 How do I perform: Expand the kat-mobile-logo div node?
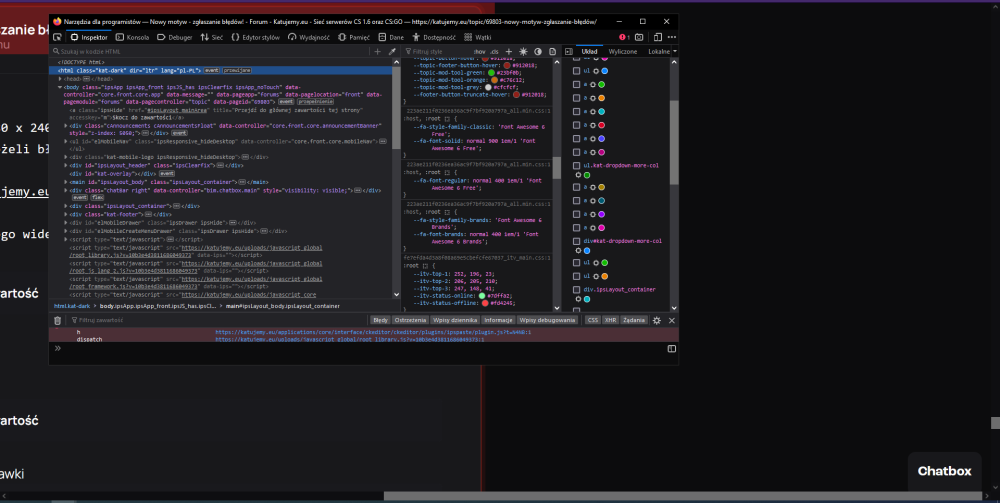click(66, 157)
